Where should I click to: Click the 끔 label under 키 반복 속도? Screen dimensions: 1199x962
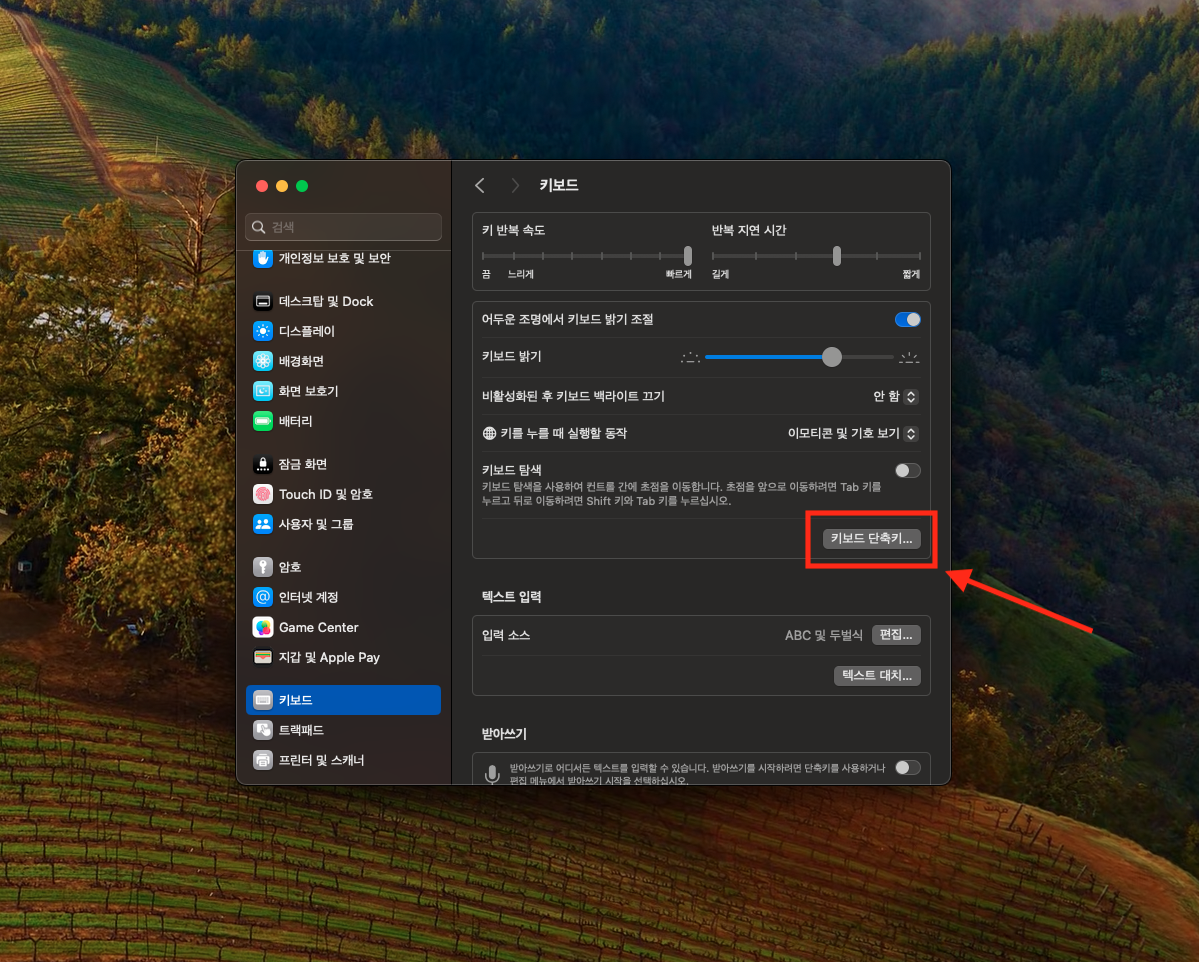click(486, 275)
